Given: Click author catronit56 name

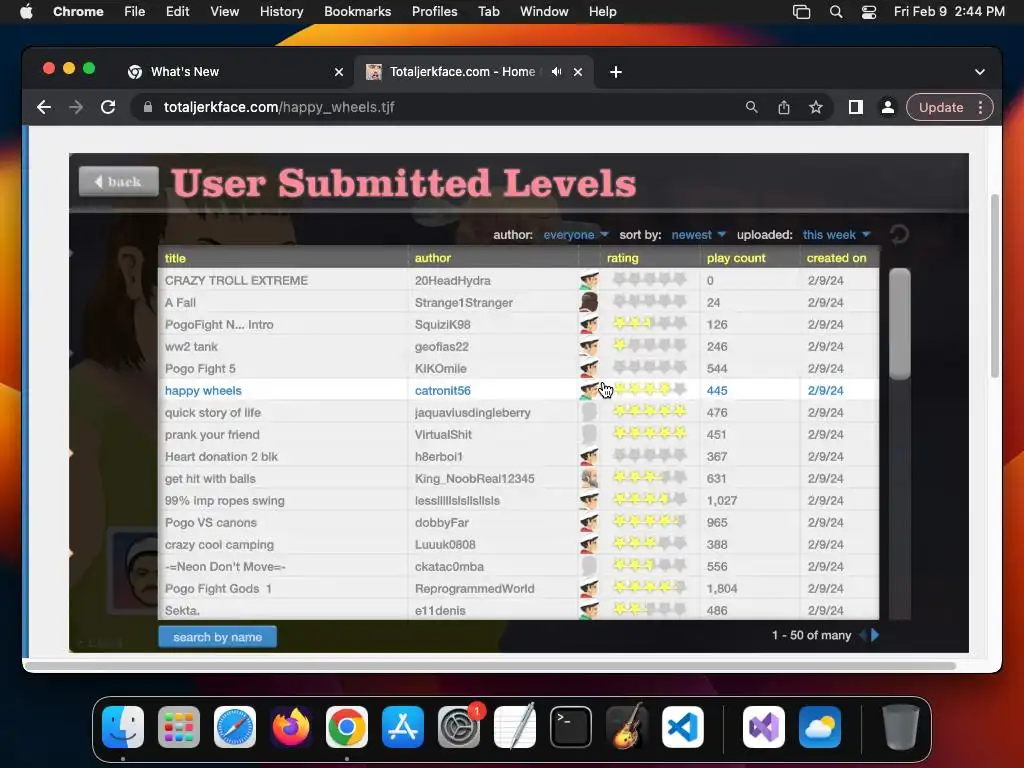Looking at the screenshot, I should pyautogui.click(x=442, y=391).
